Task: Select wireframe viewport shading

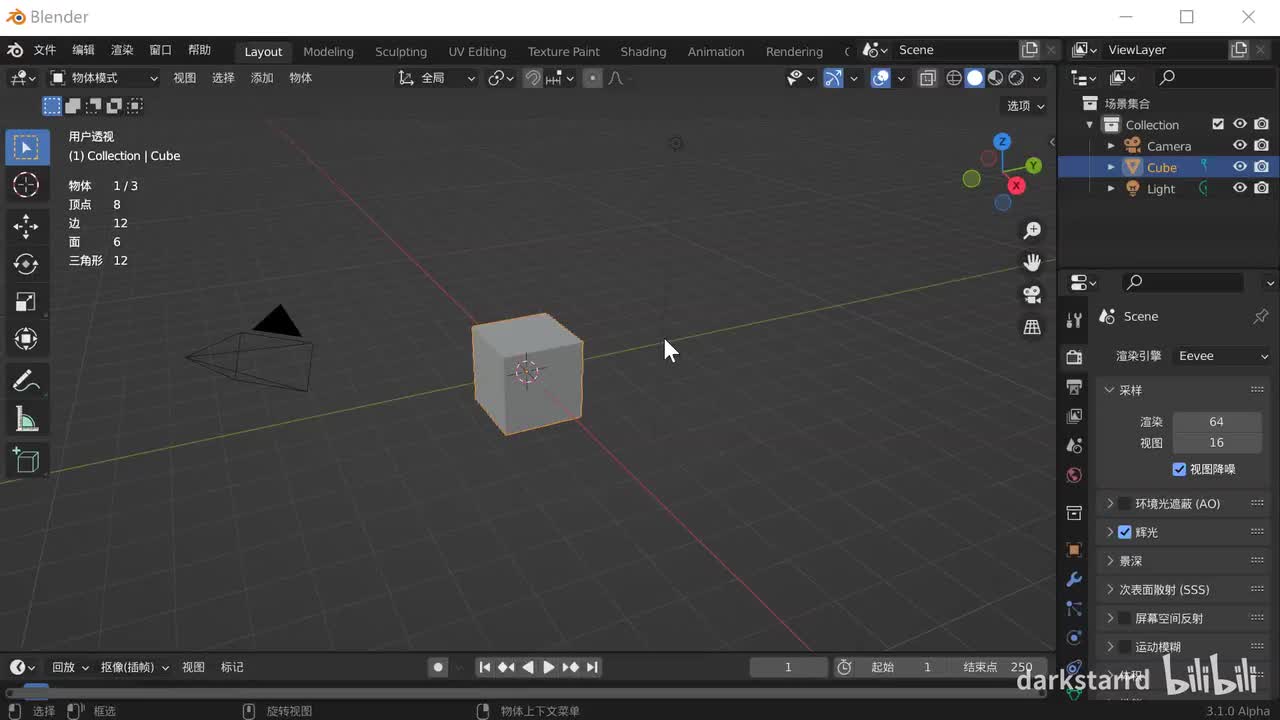Action: [x=954, y=78]
